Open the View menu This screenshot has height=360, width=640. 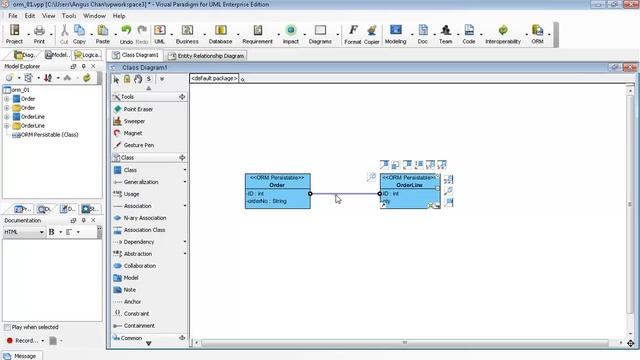tap(49, 16)
